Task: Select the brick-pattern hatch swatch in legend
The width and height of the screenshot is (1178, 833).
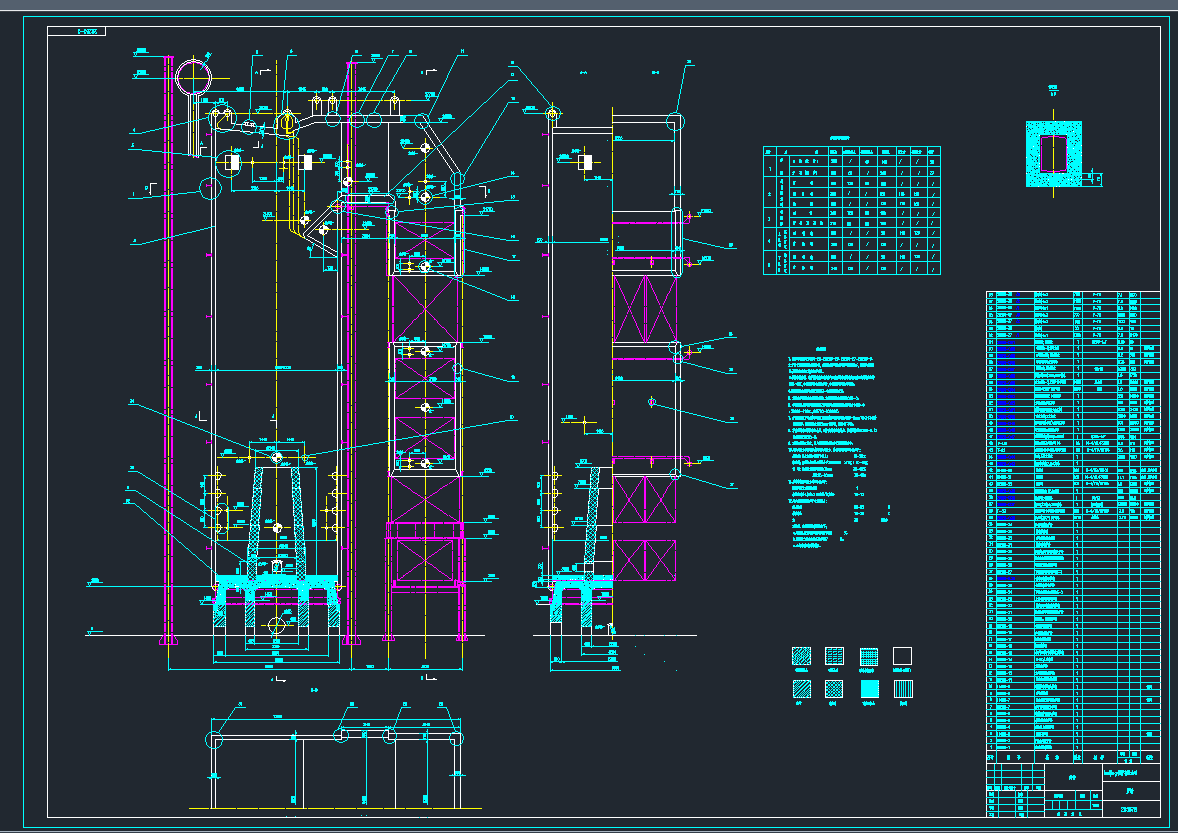Action: click(x=834, y=655)
